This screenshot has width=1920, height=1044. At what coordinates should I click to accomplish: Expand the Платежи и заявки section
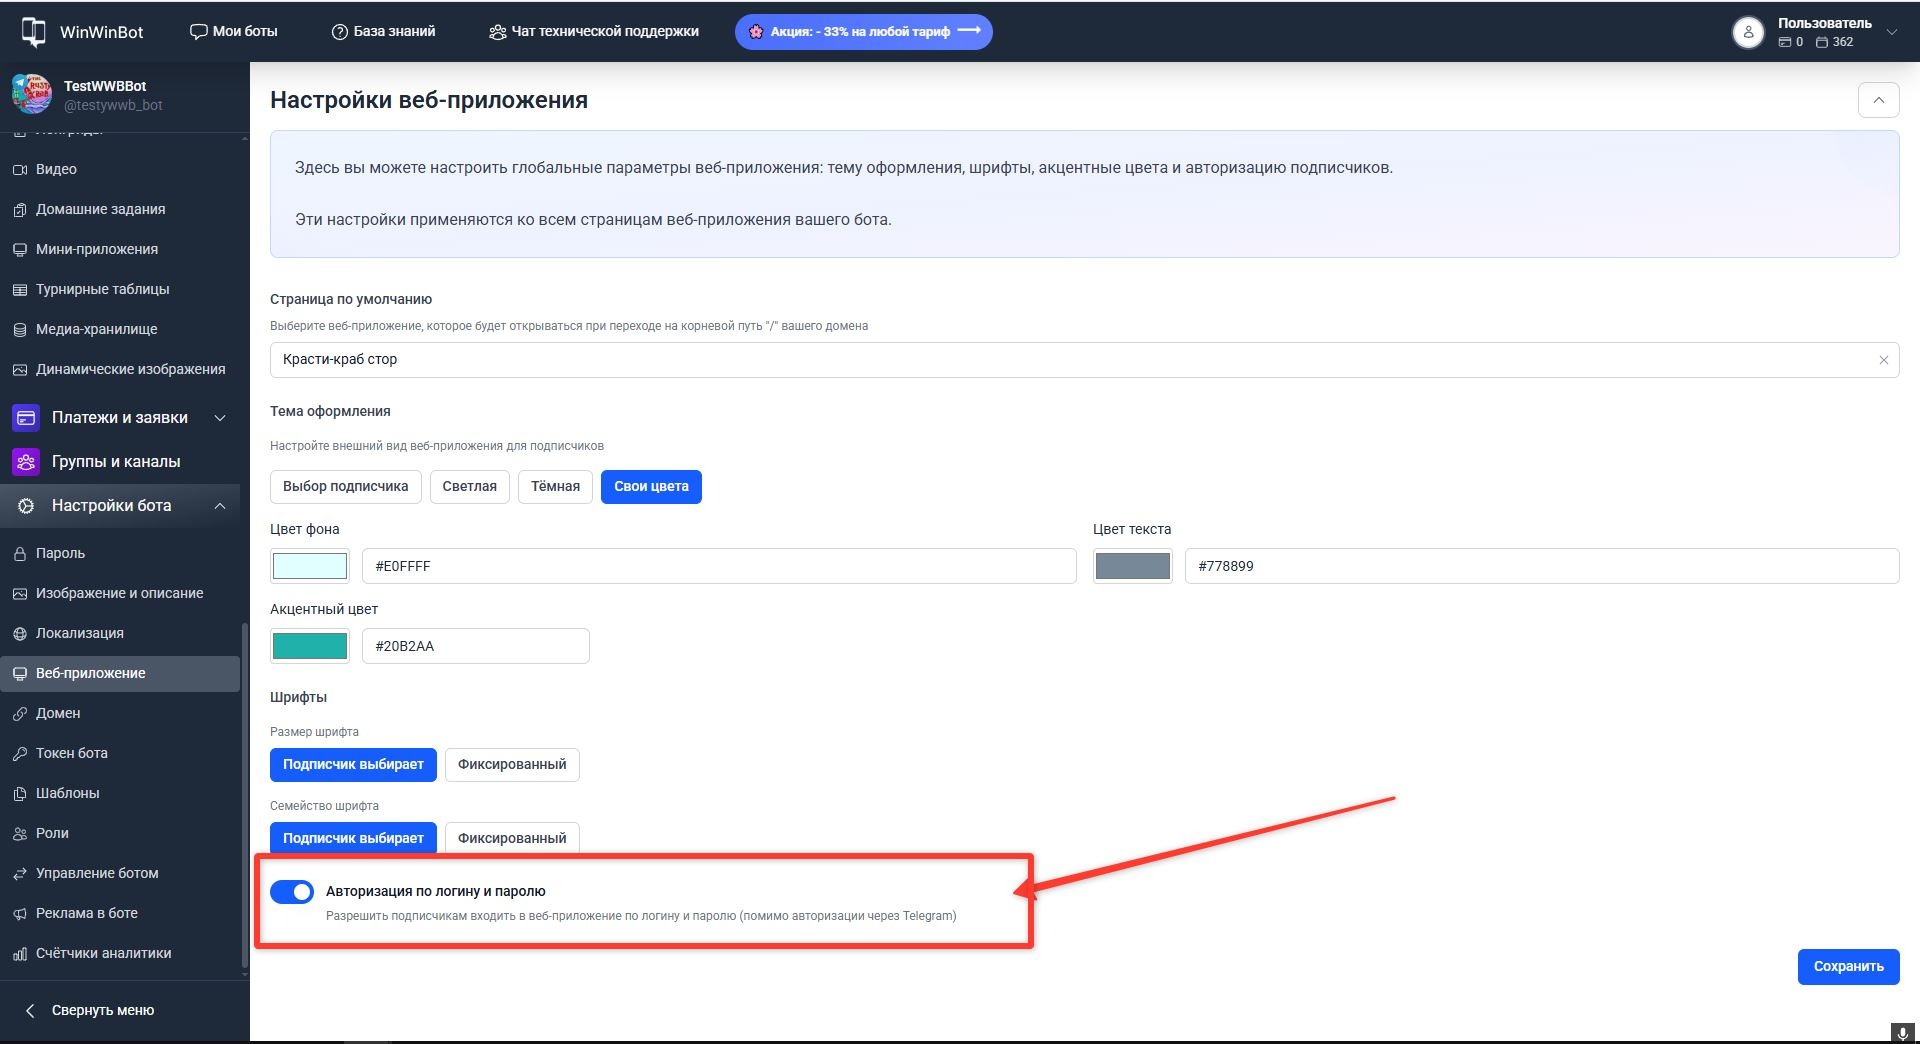pyautogui.click(x=219, y=418)
